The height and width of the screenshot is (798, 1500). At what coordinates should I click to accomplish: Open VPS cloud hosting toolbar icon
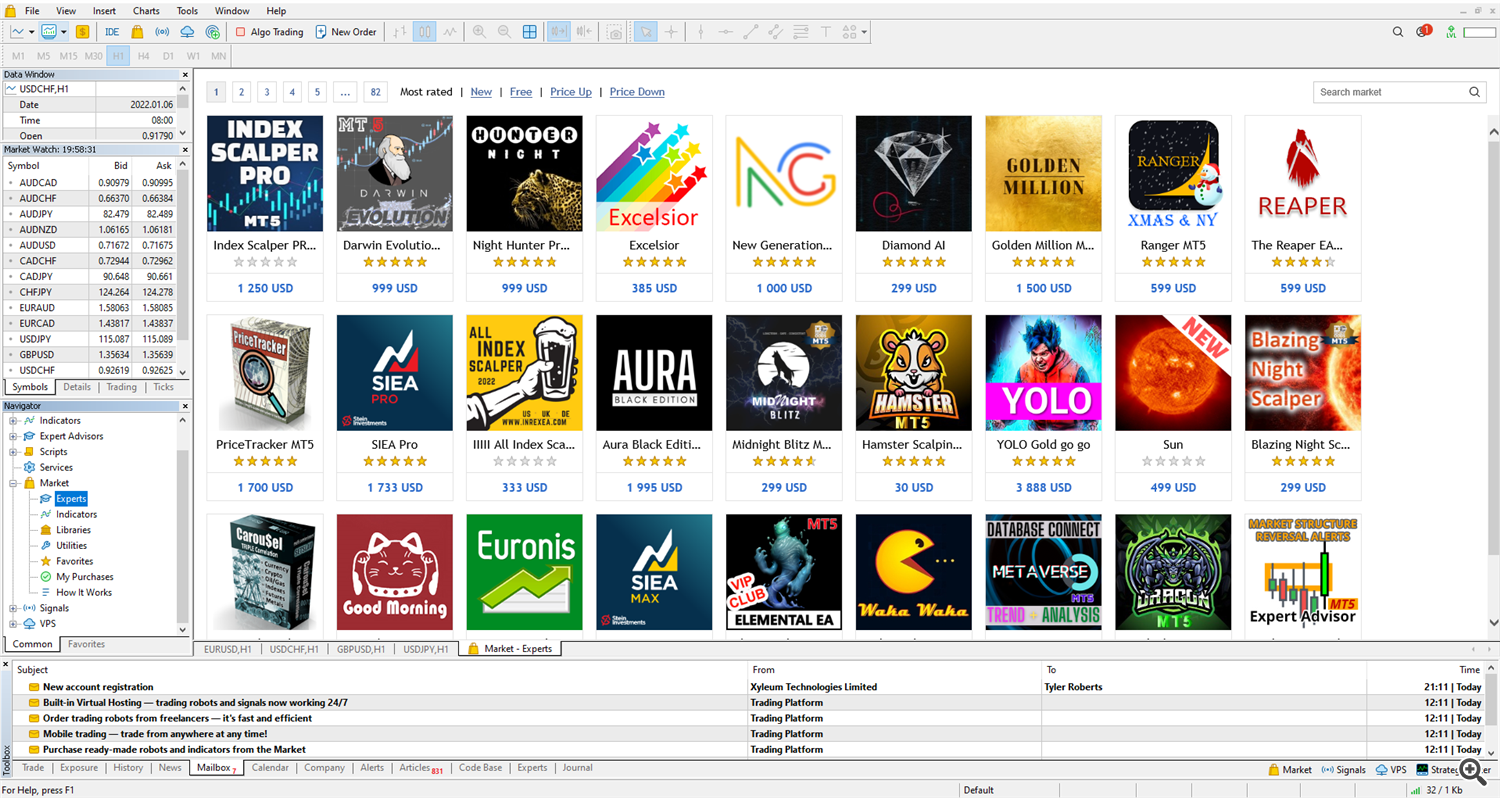pyautogui.click(x=187, y=32)
